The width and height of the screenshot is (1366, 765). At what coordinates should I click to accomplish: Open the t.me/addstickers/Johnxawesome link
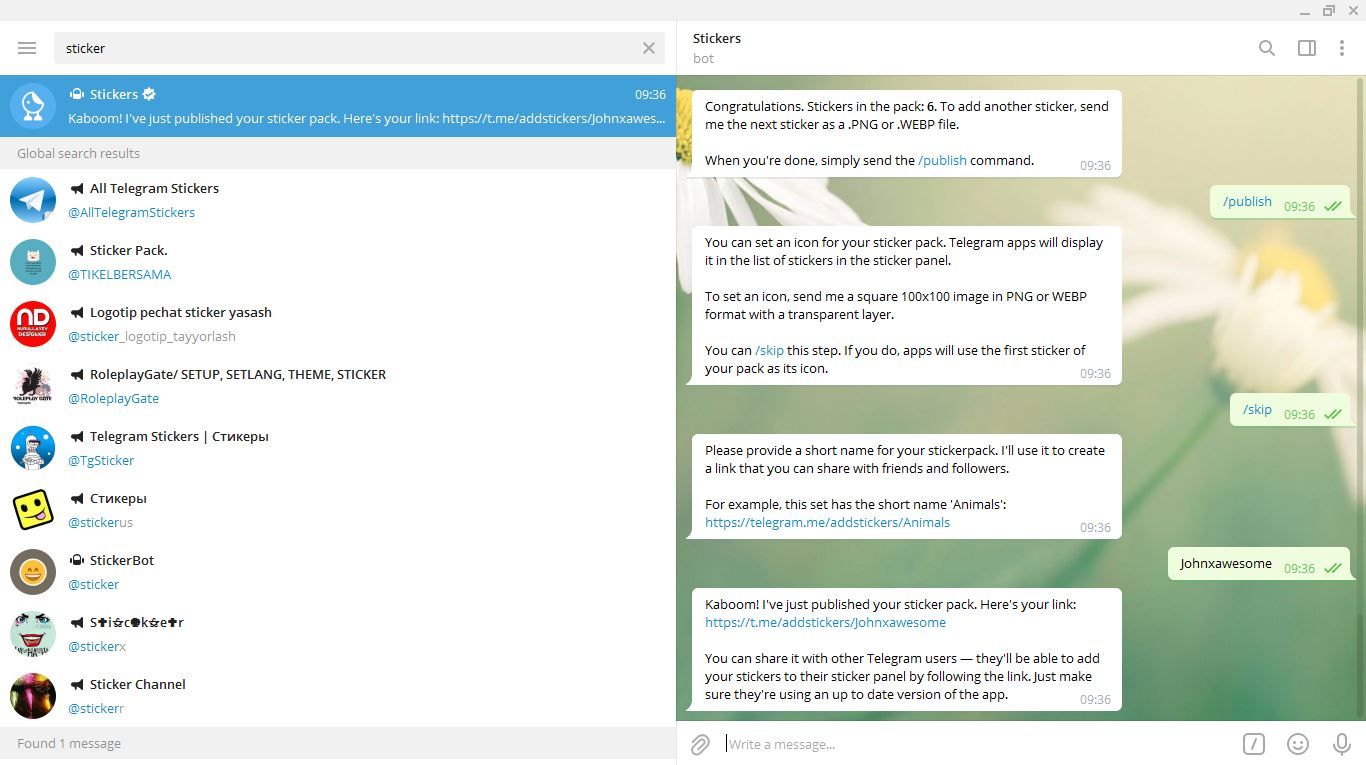pyautogui.click(x=825, y=622)
